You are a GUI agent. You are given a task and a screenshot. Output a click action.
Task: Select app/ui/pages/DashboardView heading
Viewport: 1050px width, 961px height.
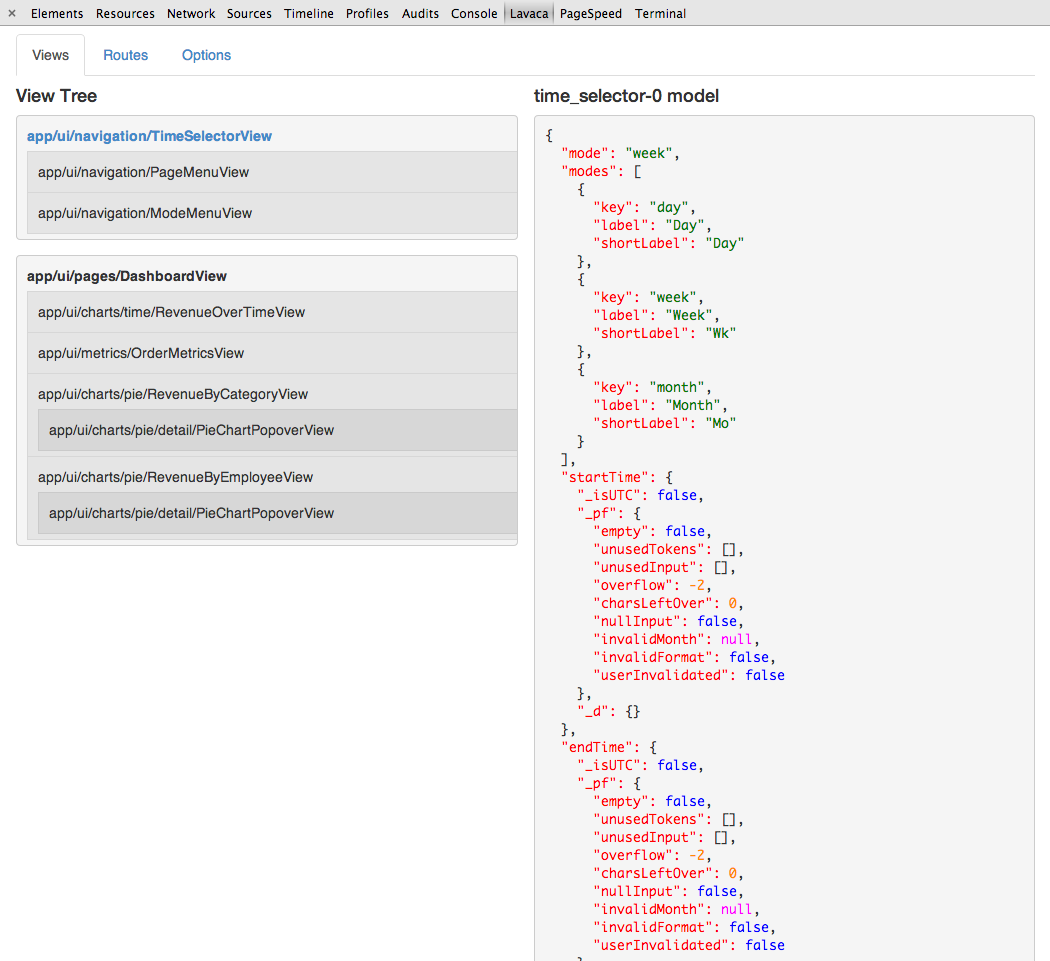(127, 276)
